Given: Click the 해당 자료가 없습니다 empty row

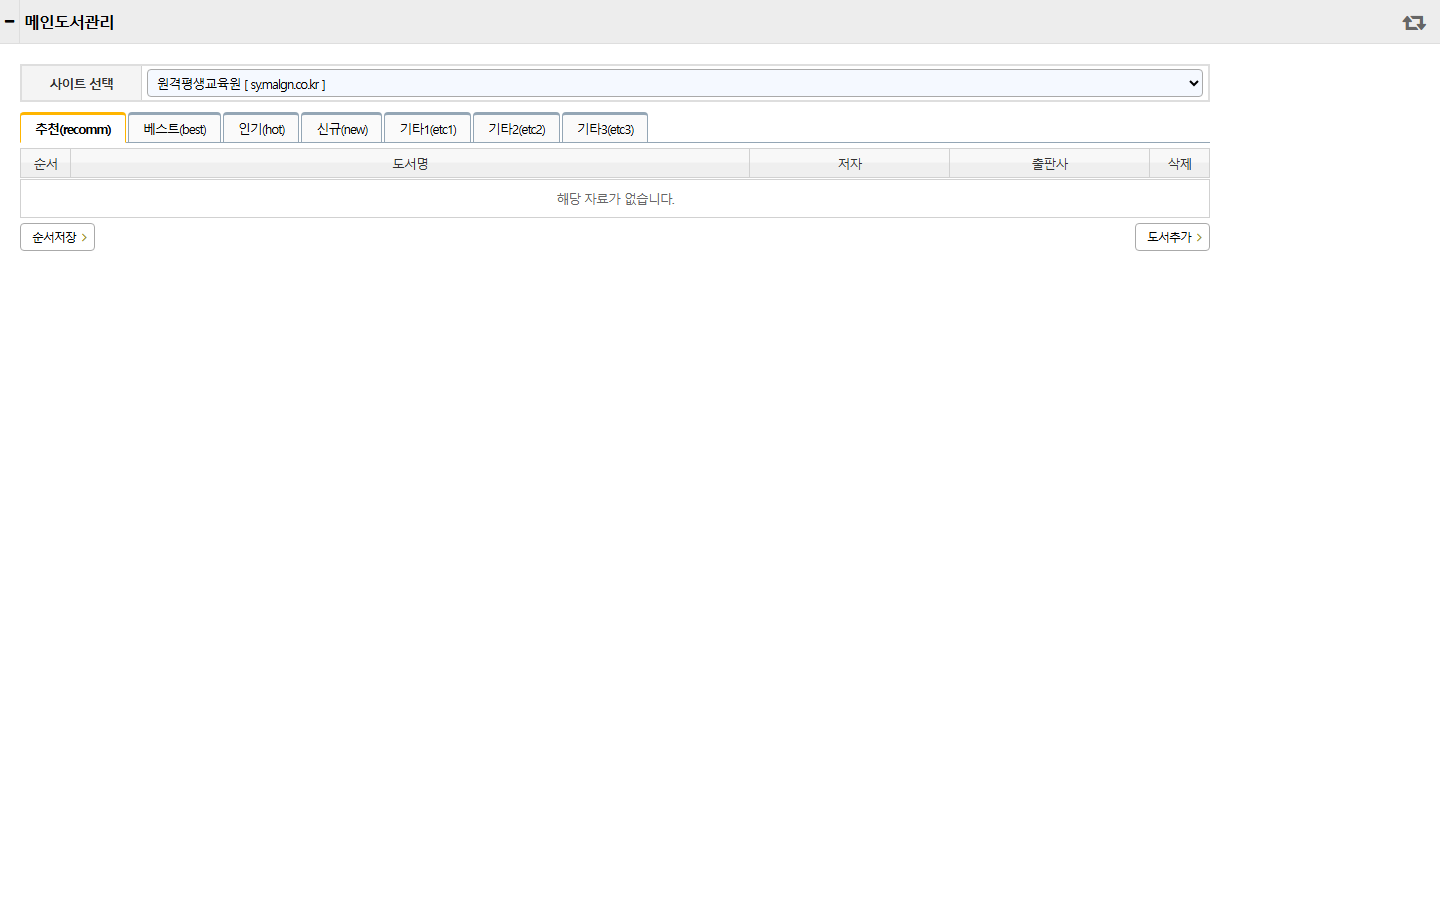Looking at the screenshot, I should (615, 199).
